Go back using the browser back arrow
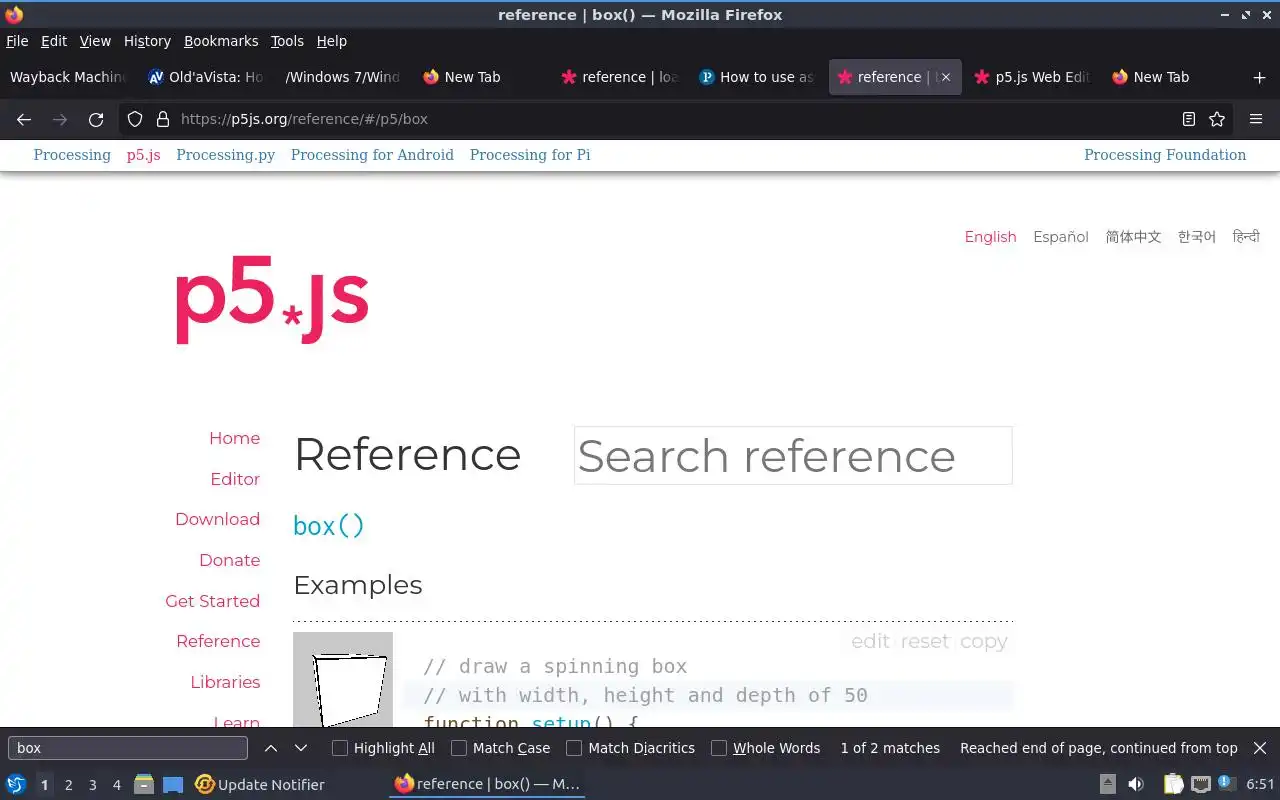 tap(24, 119)
